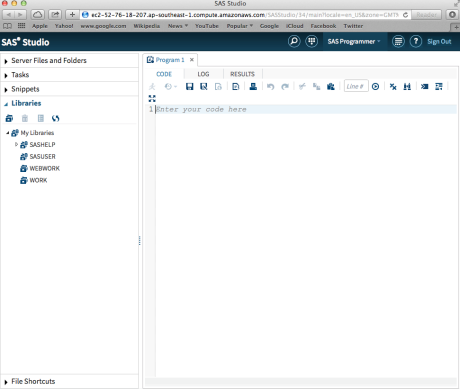Screen dimensions: 460x389
Task: Select the SASUSER library
Action: tap(42, 157)
